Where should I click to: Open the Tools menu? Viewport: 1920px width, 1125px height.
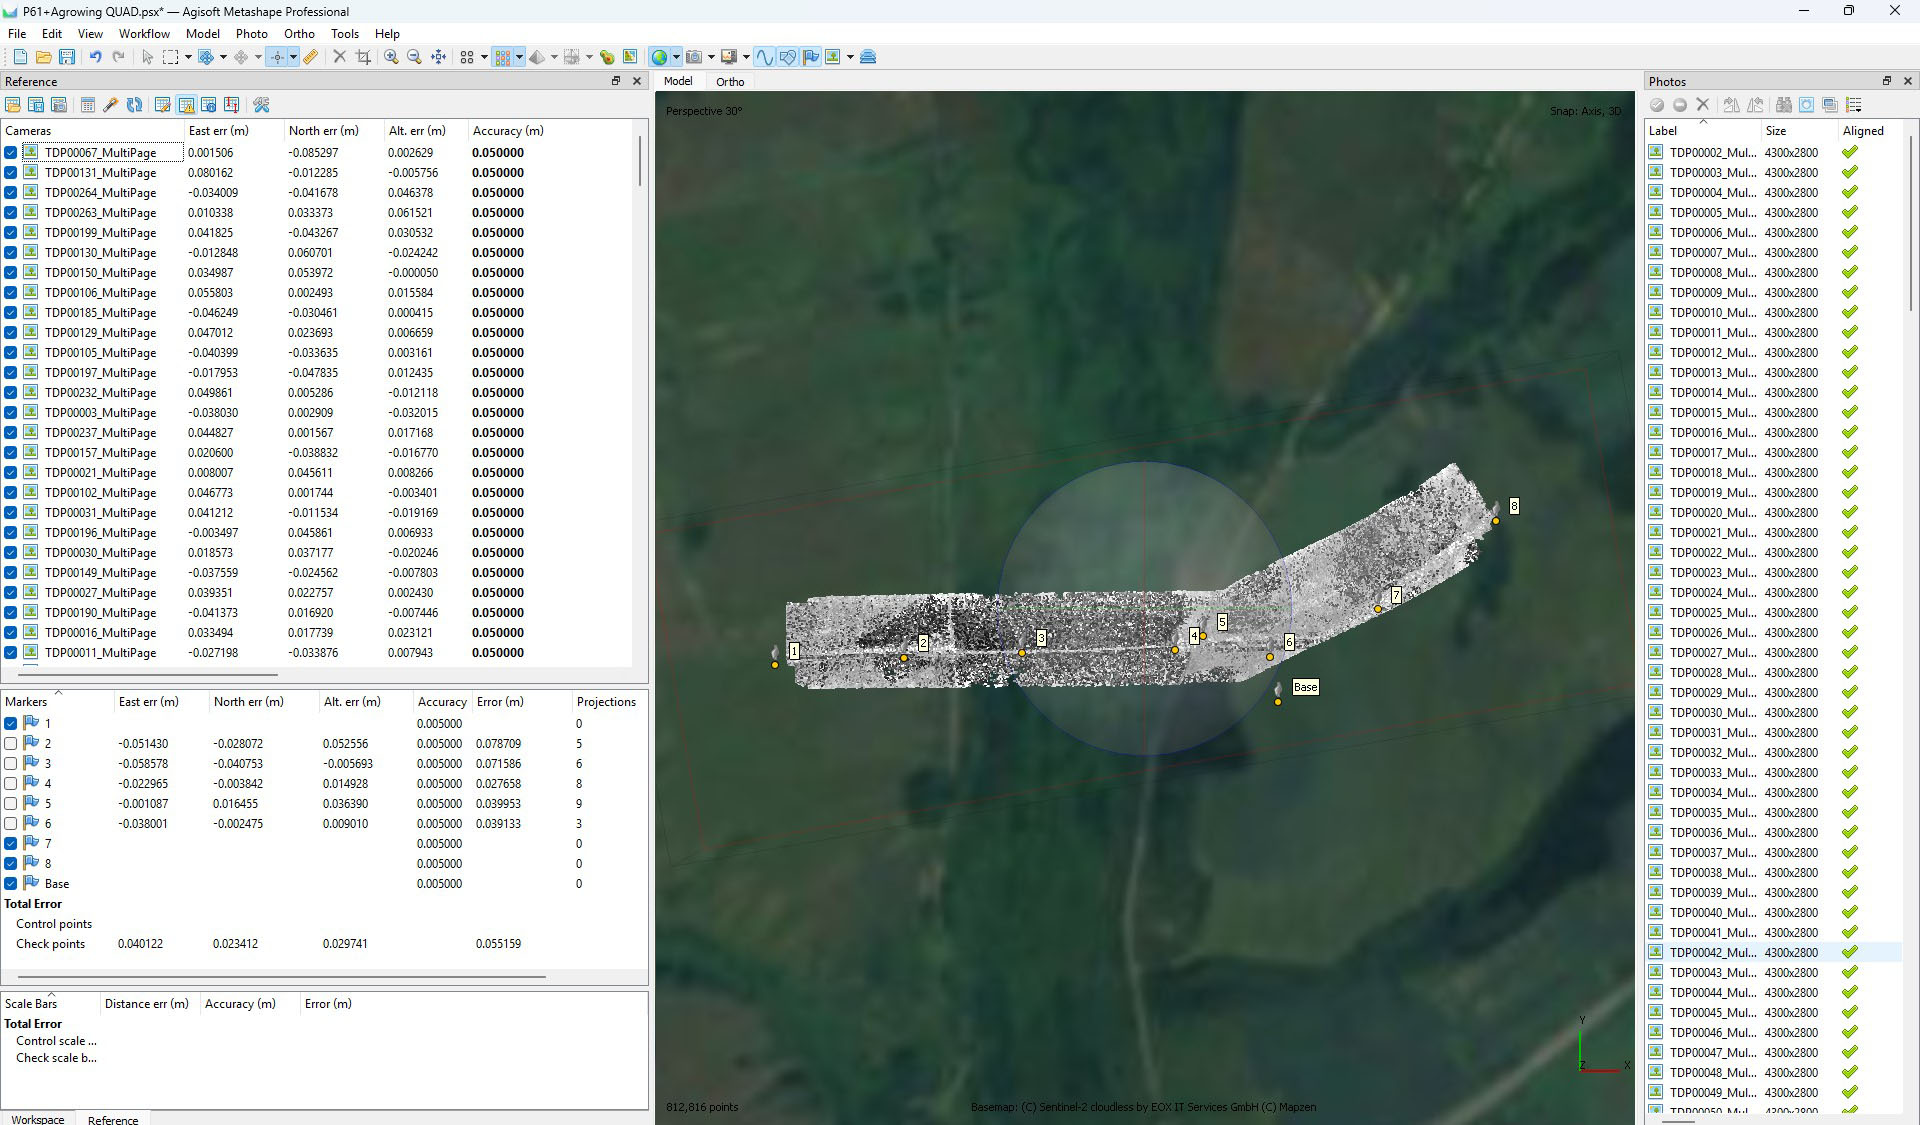tap(345, 33)
